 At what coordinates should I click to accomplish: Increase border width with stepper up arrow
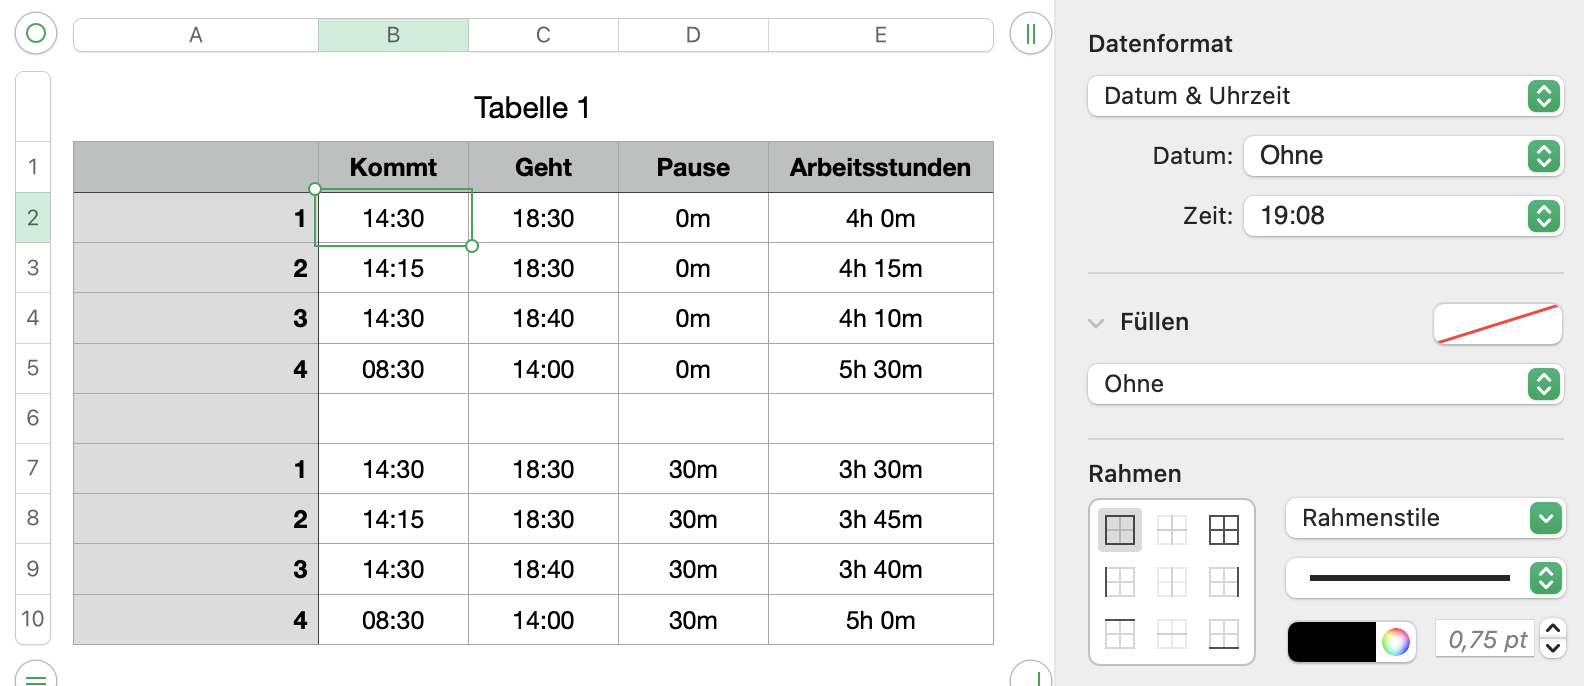tap(1553, 629)
